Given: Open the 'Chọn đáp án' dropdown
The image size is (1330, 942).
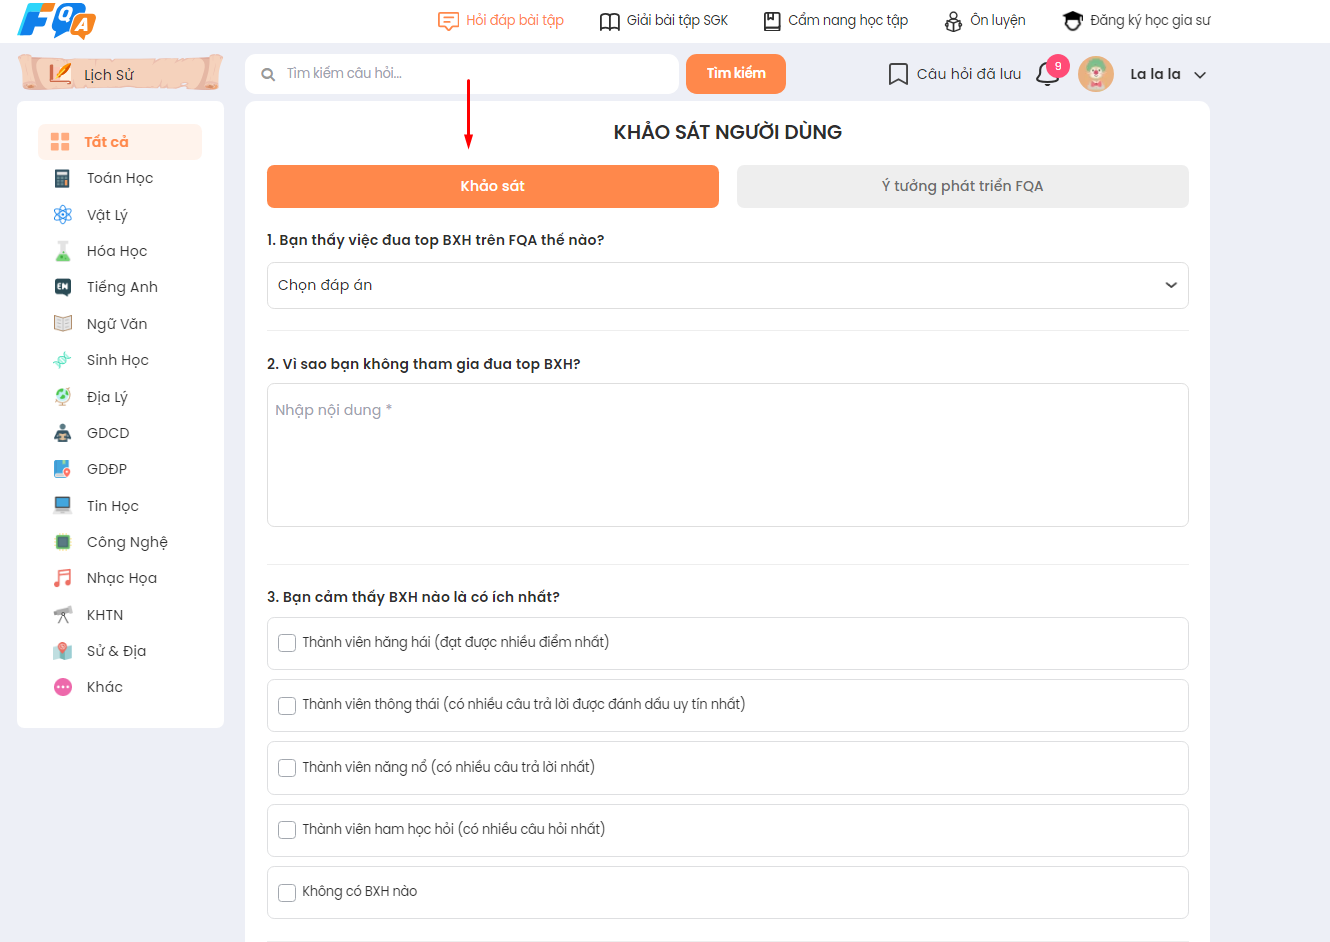Looking at the screenshot, I should [727, 285].
